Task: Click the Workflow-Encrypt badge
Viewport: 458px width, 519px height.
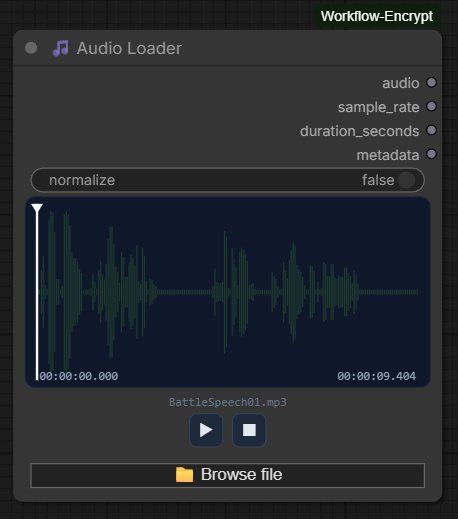Action: point(377,16)
